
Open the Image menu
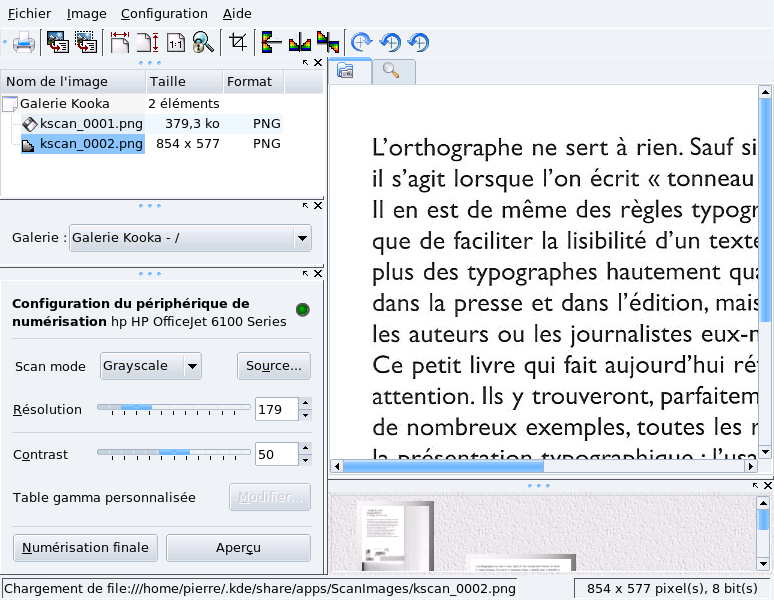point(86,13)
